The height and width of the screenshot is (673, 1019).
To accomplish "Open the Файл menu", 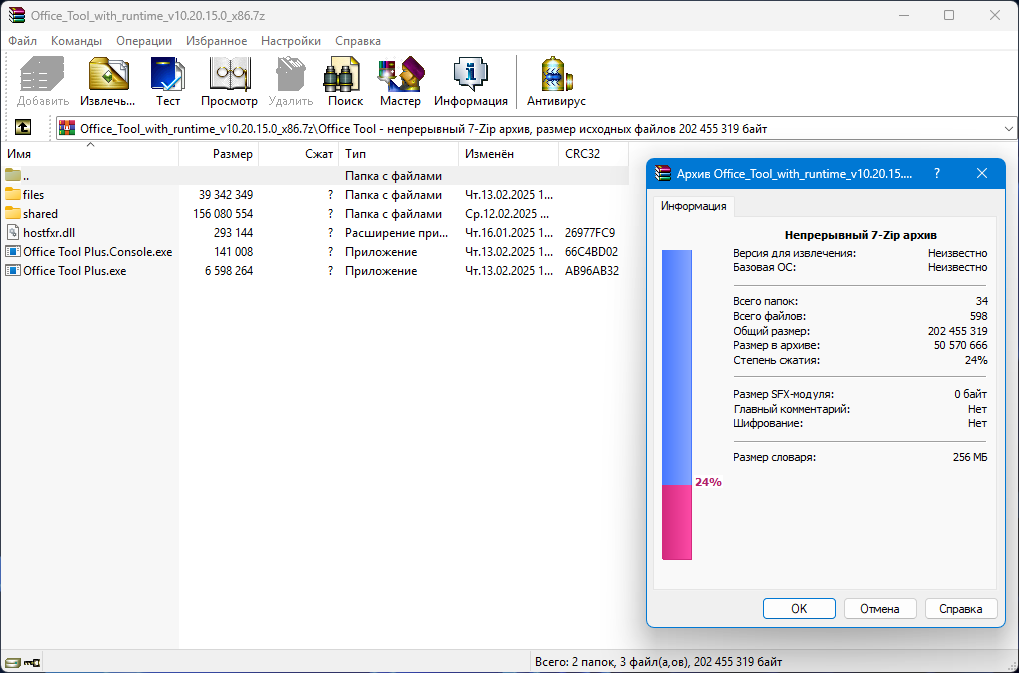I will click(x=23, y=41).
